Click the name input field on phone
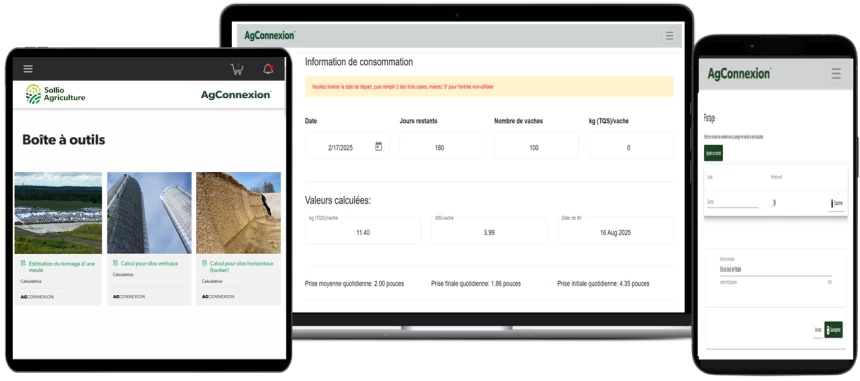Viewport: 860px width, 381px height. click(776, 270)
